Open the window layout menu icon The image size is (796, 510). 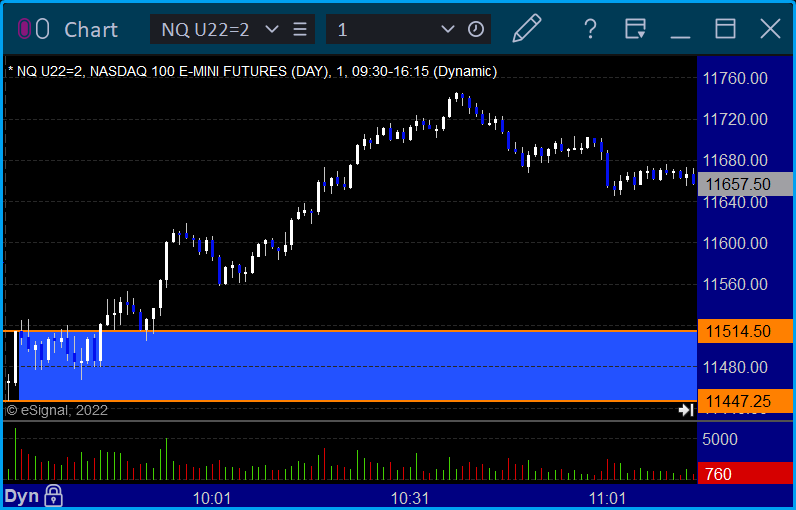(x=635, y=29)
